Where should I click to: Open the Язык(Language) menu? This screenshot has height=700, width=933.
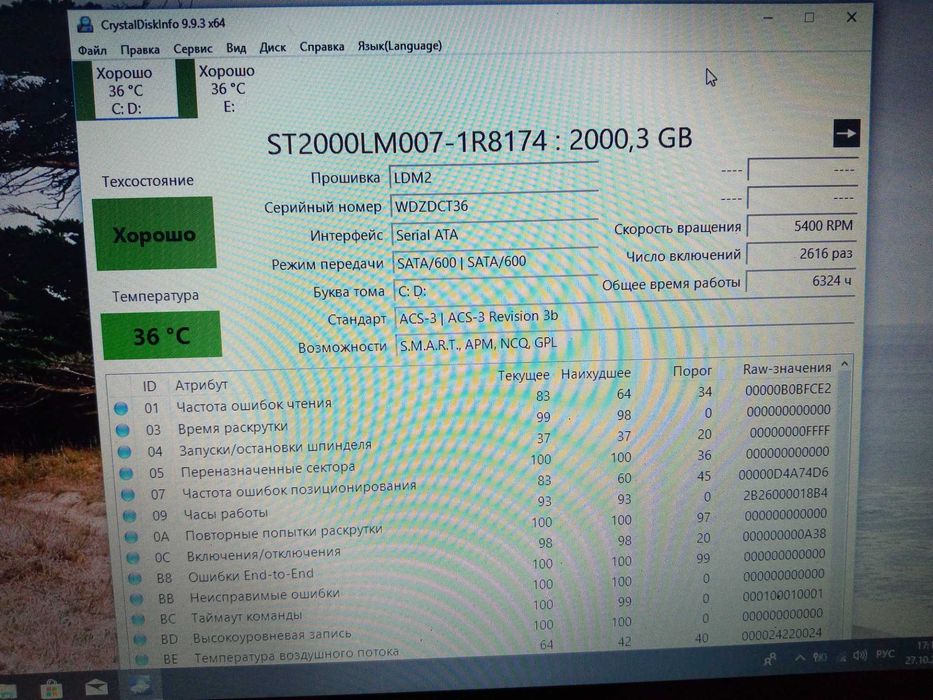[x=399, y=46]
